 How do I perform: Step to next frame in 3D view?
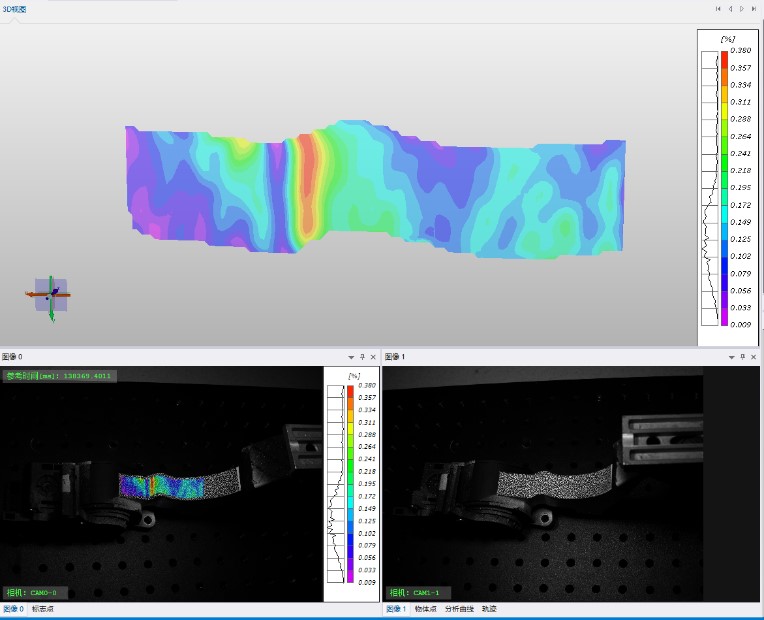[x=742, y=9]
